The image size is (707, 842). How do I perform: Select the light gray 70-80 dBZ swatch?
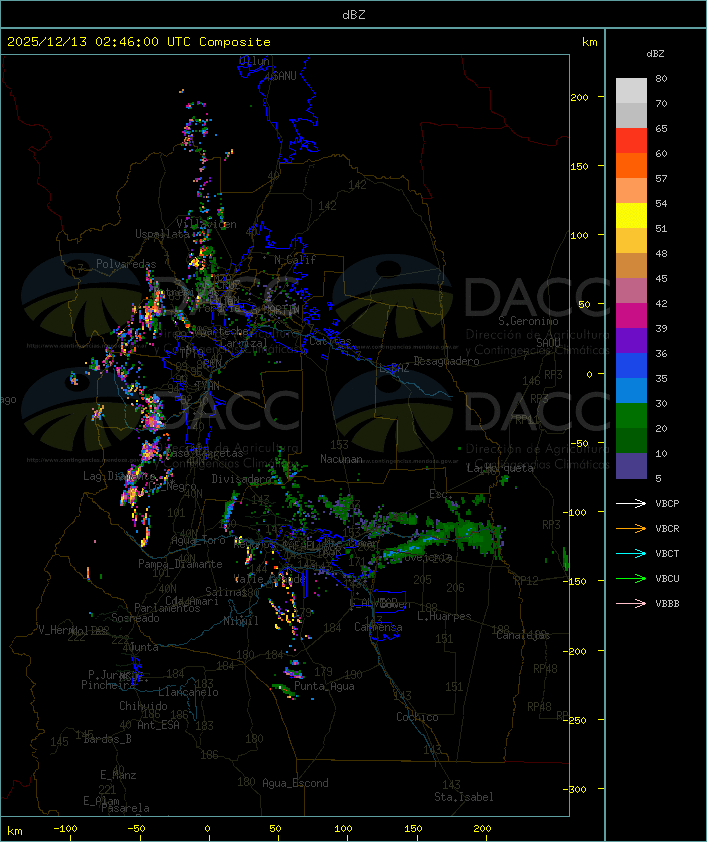tap(631, 91)
